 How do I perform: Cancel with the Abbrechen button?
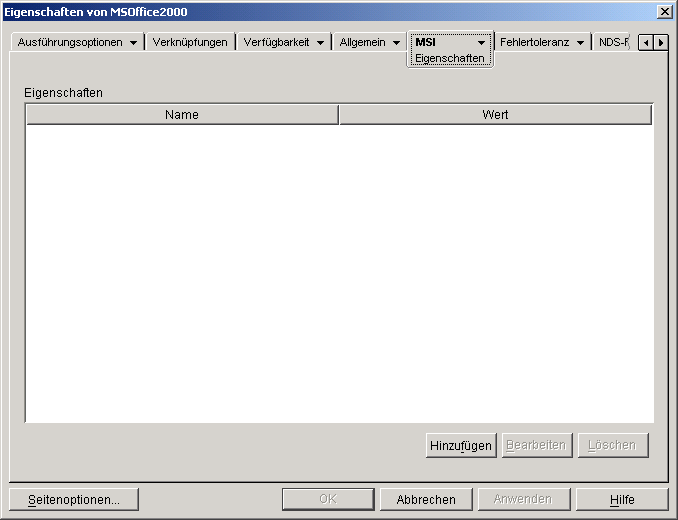(x=426, y=500)
